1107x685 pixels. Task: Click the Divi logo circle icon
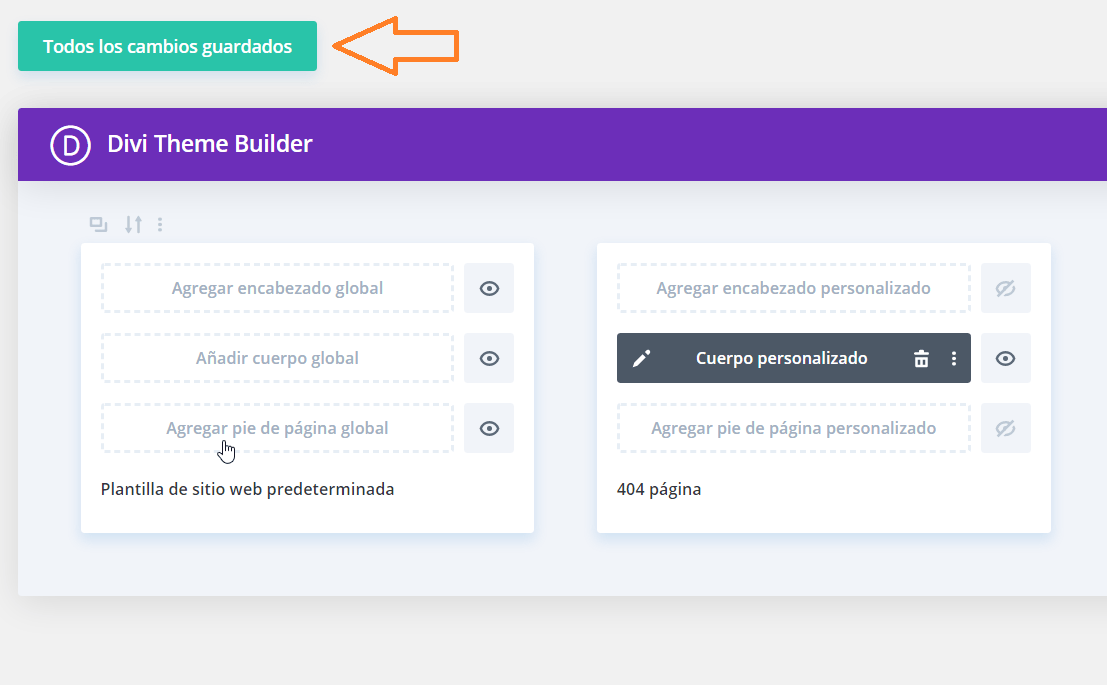pos(71,145)
